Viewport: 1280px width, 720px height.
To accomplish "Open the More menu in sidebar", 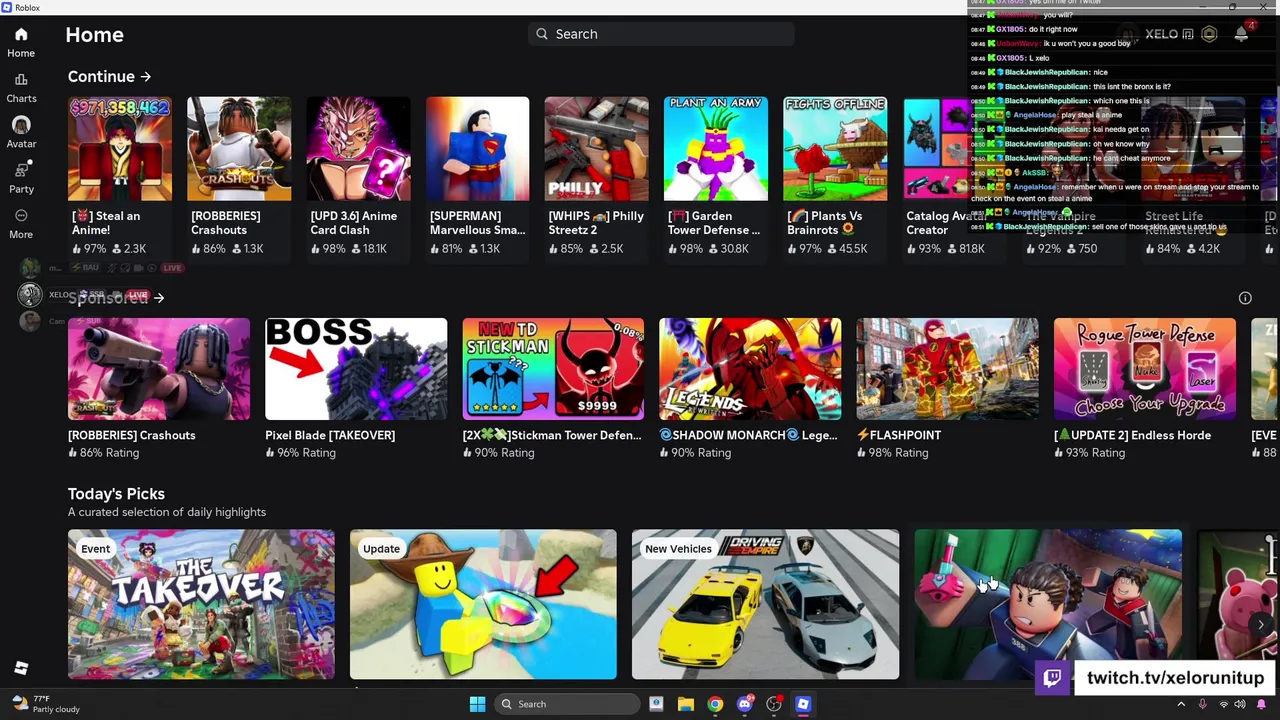I will pos(21,224).
